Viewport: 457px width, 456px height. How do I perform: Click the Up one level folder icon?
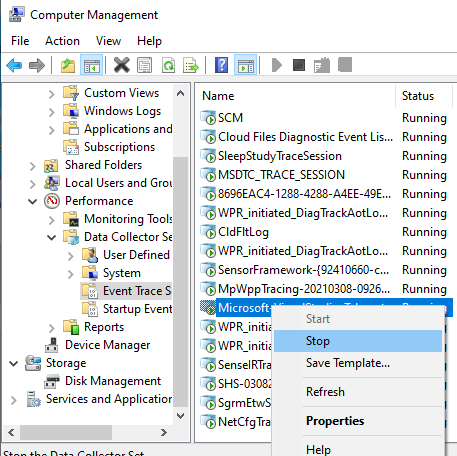[68, 65]
